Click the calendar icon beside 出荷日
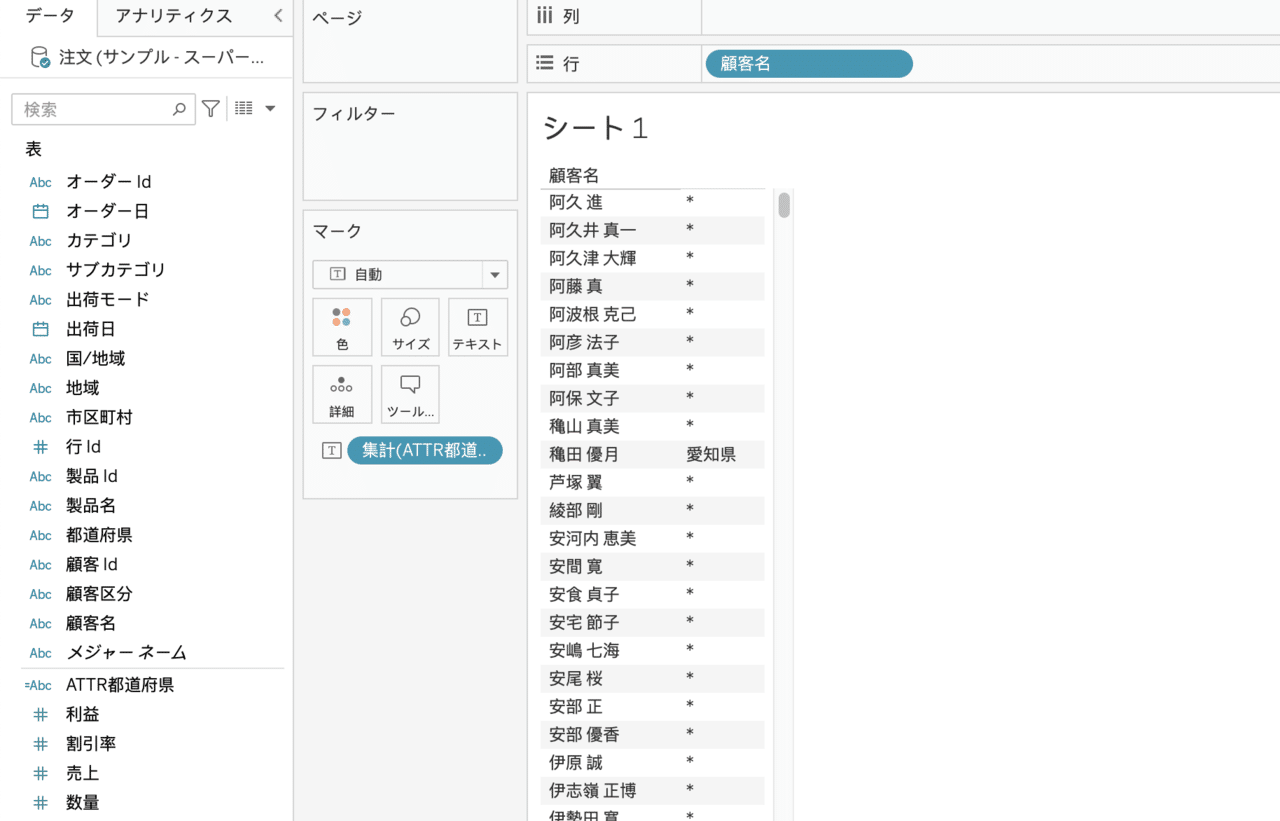1280x821 pixels. (x=41, y=329)
